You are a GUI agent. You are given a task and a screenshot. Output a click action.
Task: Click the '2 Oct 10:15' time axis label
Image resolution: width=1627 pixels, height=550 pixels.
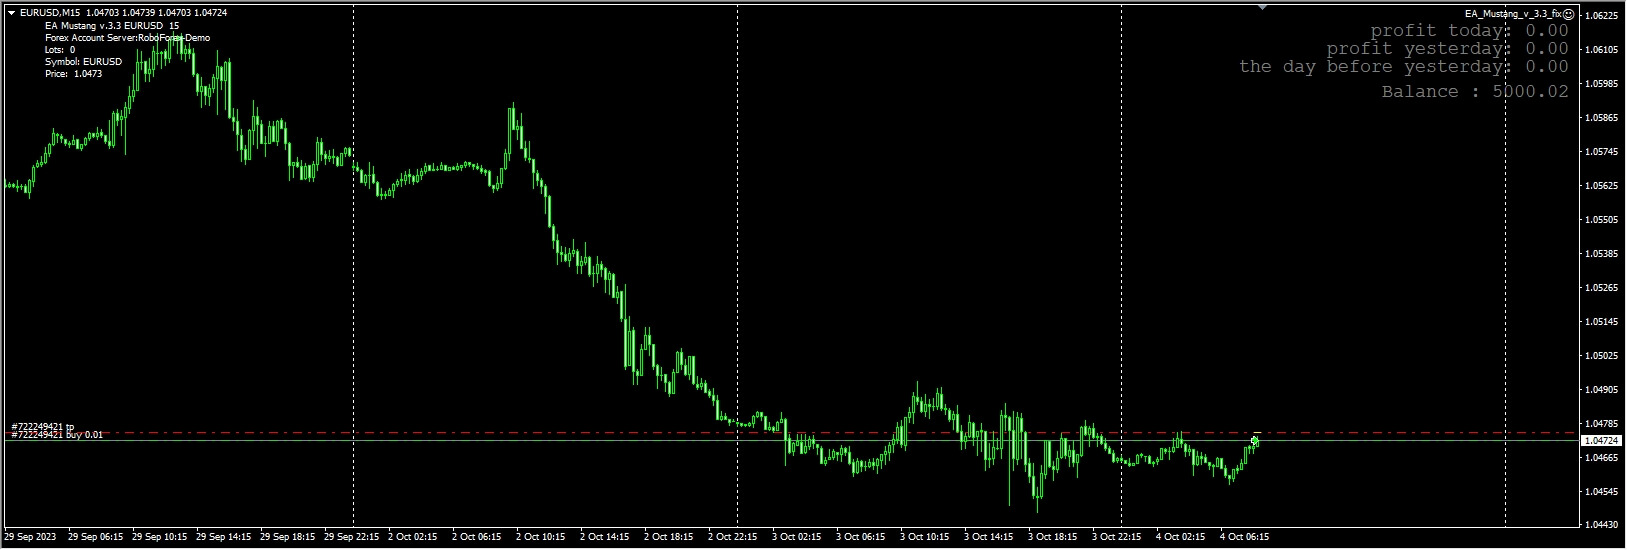pyautogui.click(x=541, y=538)
